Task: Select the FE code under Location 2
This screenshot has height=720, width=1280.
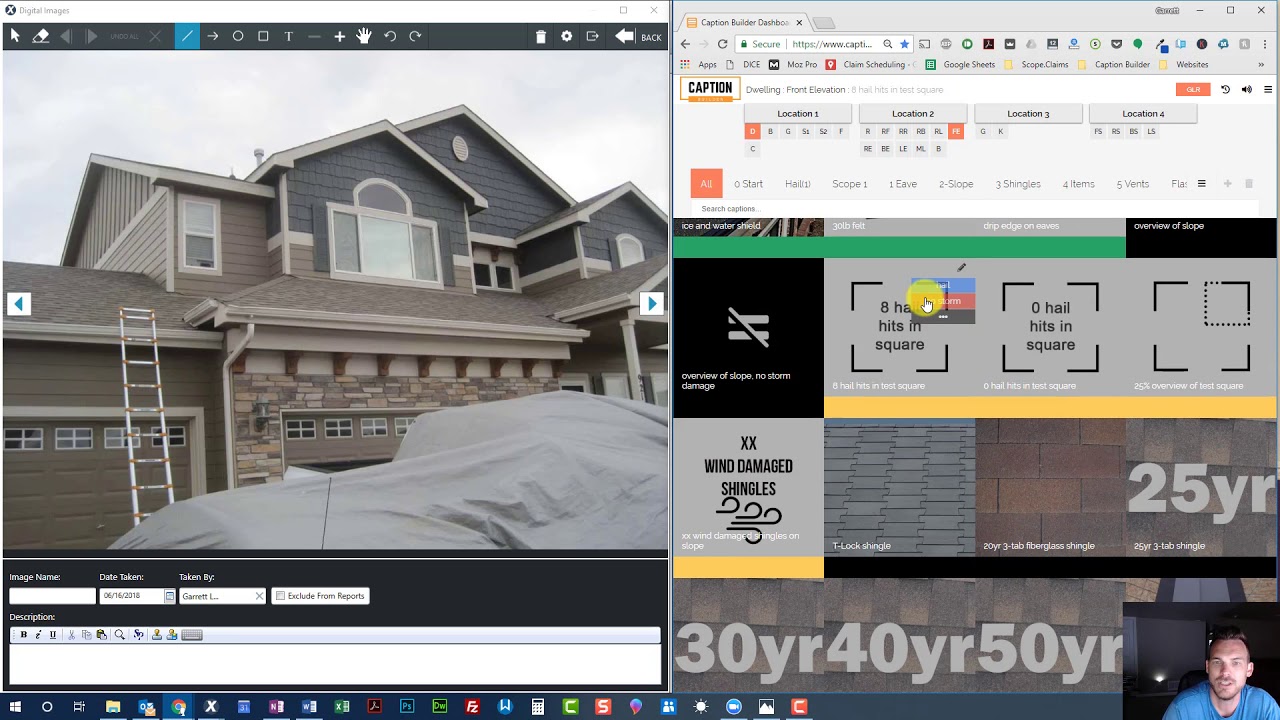Action: tap(956, 132)
